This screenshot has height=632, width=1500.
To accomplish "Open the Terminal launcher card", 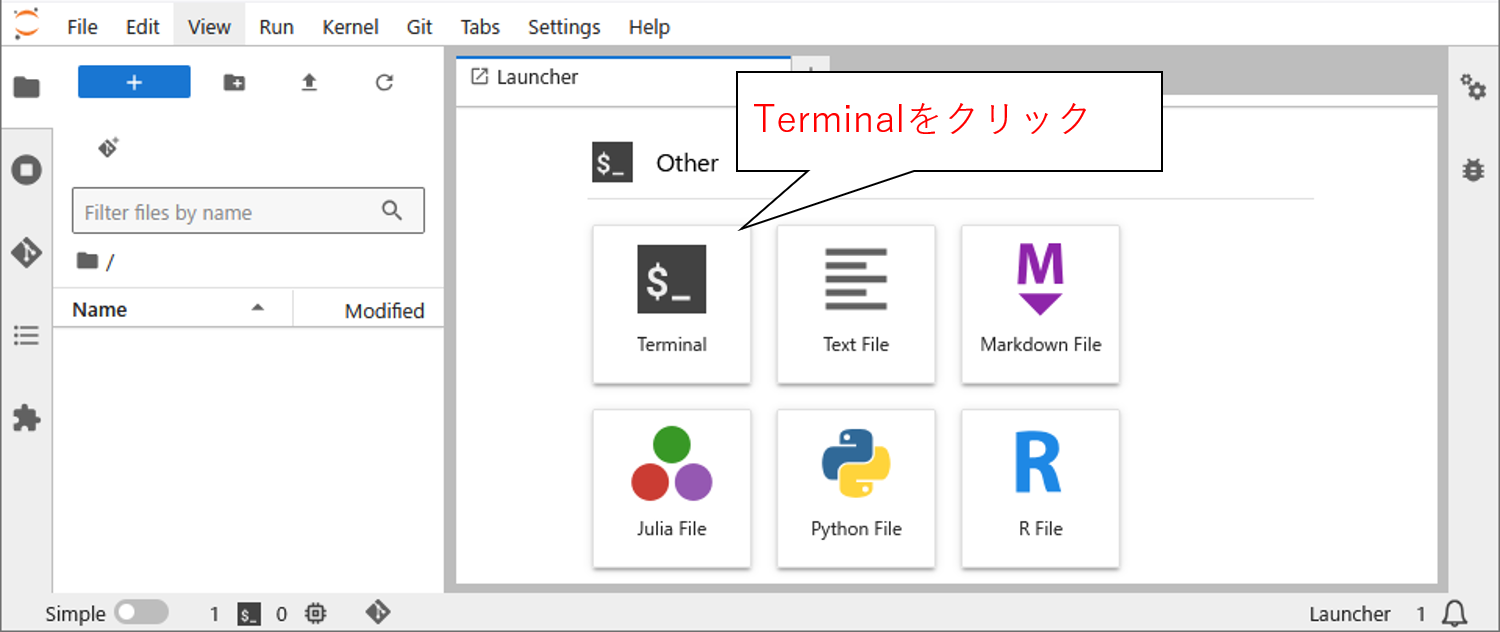I will (x=672, y=304).
